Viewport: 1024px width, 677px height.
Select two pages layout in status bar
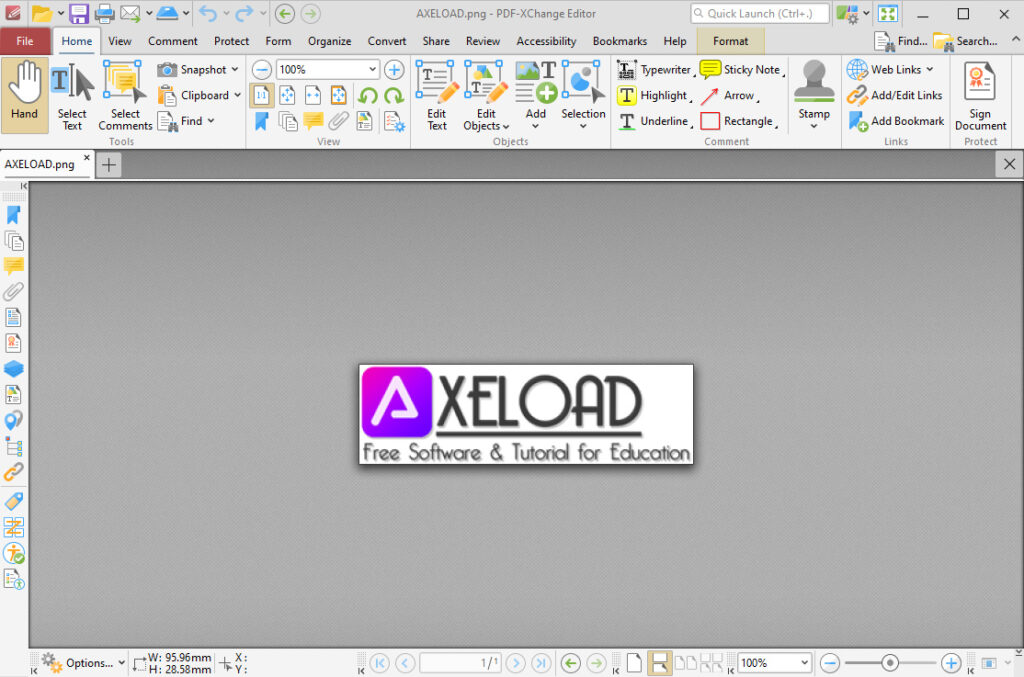[685, 663]
